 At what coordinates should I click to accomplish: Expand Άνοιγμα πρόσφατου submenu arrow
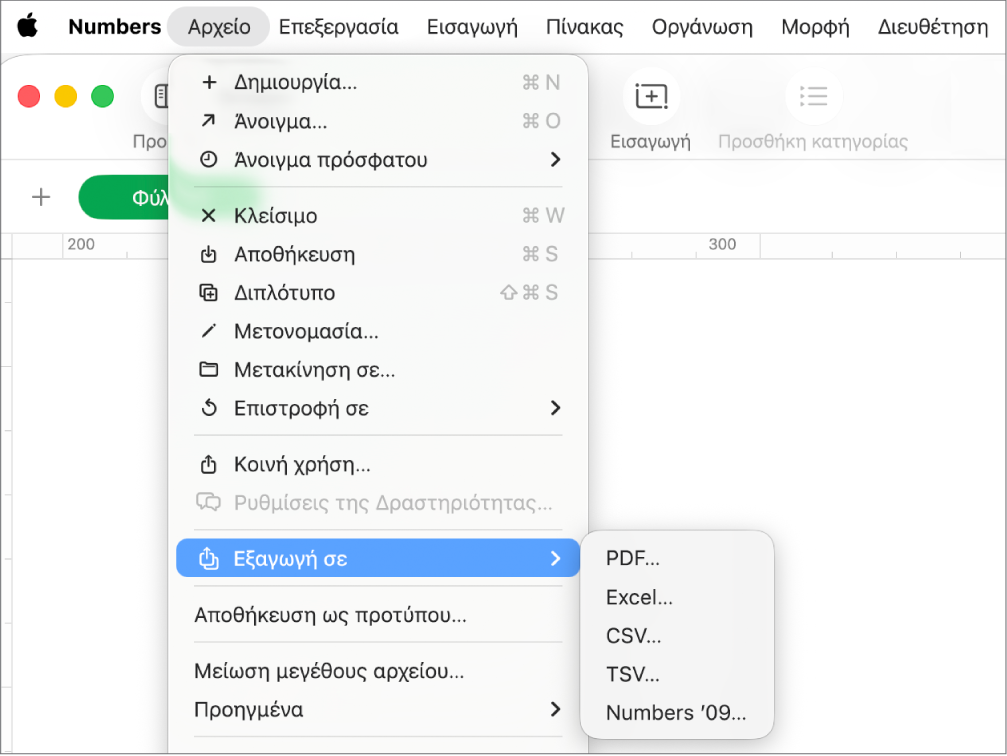point(556,159)
